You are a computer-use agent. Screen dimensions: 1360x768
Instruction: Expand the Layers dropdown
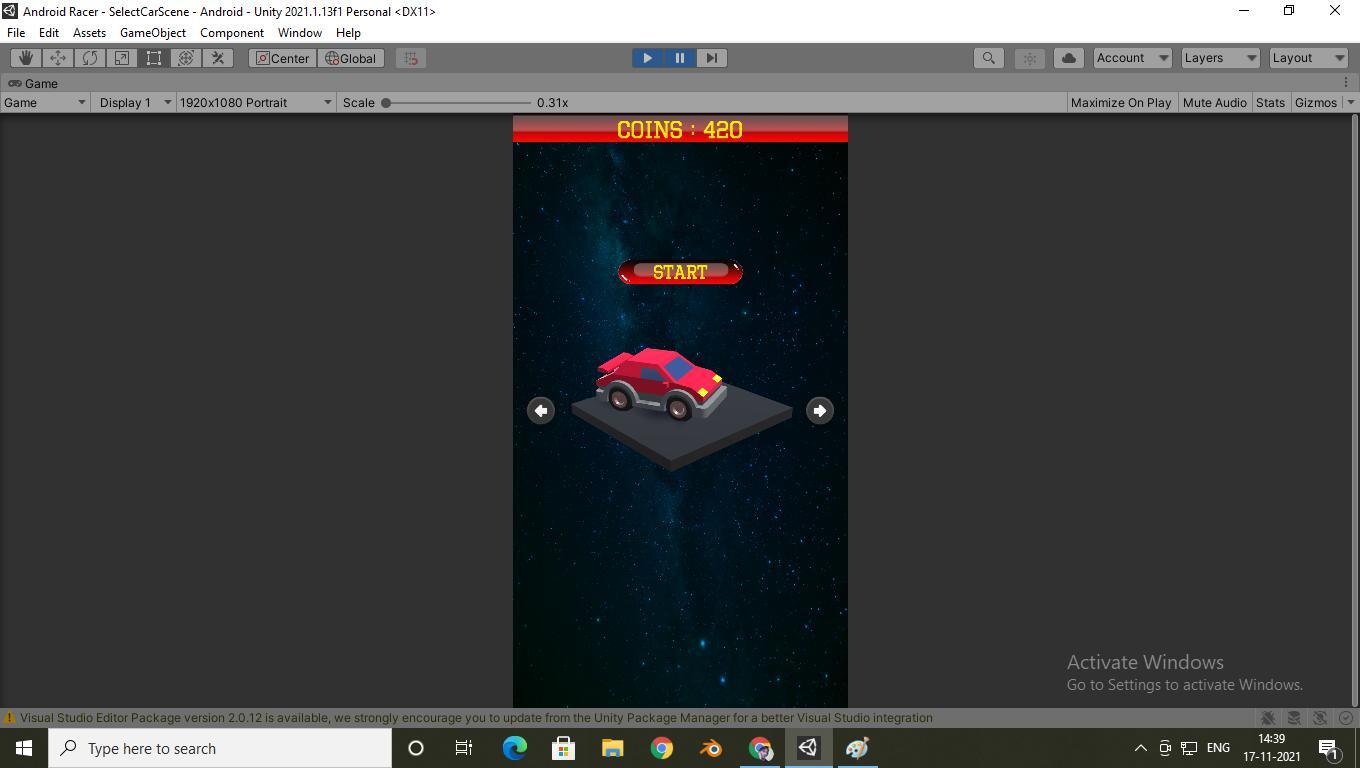coord(1219,58)
